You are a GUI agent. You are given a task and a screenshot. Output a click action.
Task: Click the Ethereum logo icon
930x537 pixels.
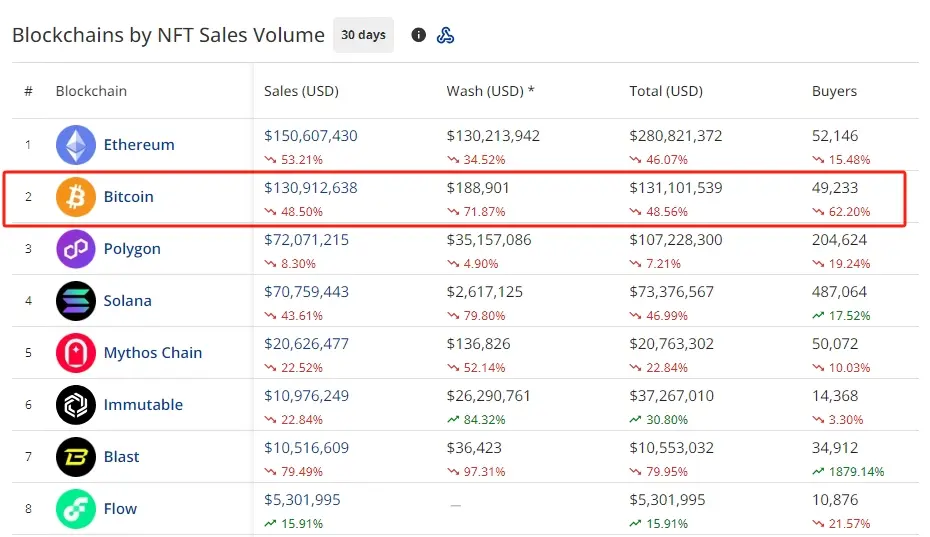point(76,145)
